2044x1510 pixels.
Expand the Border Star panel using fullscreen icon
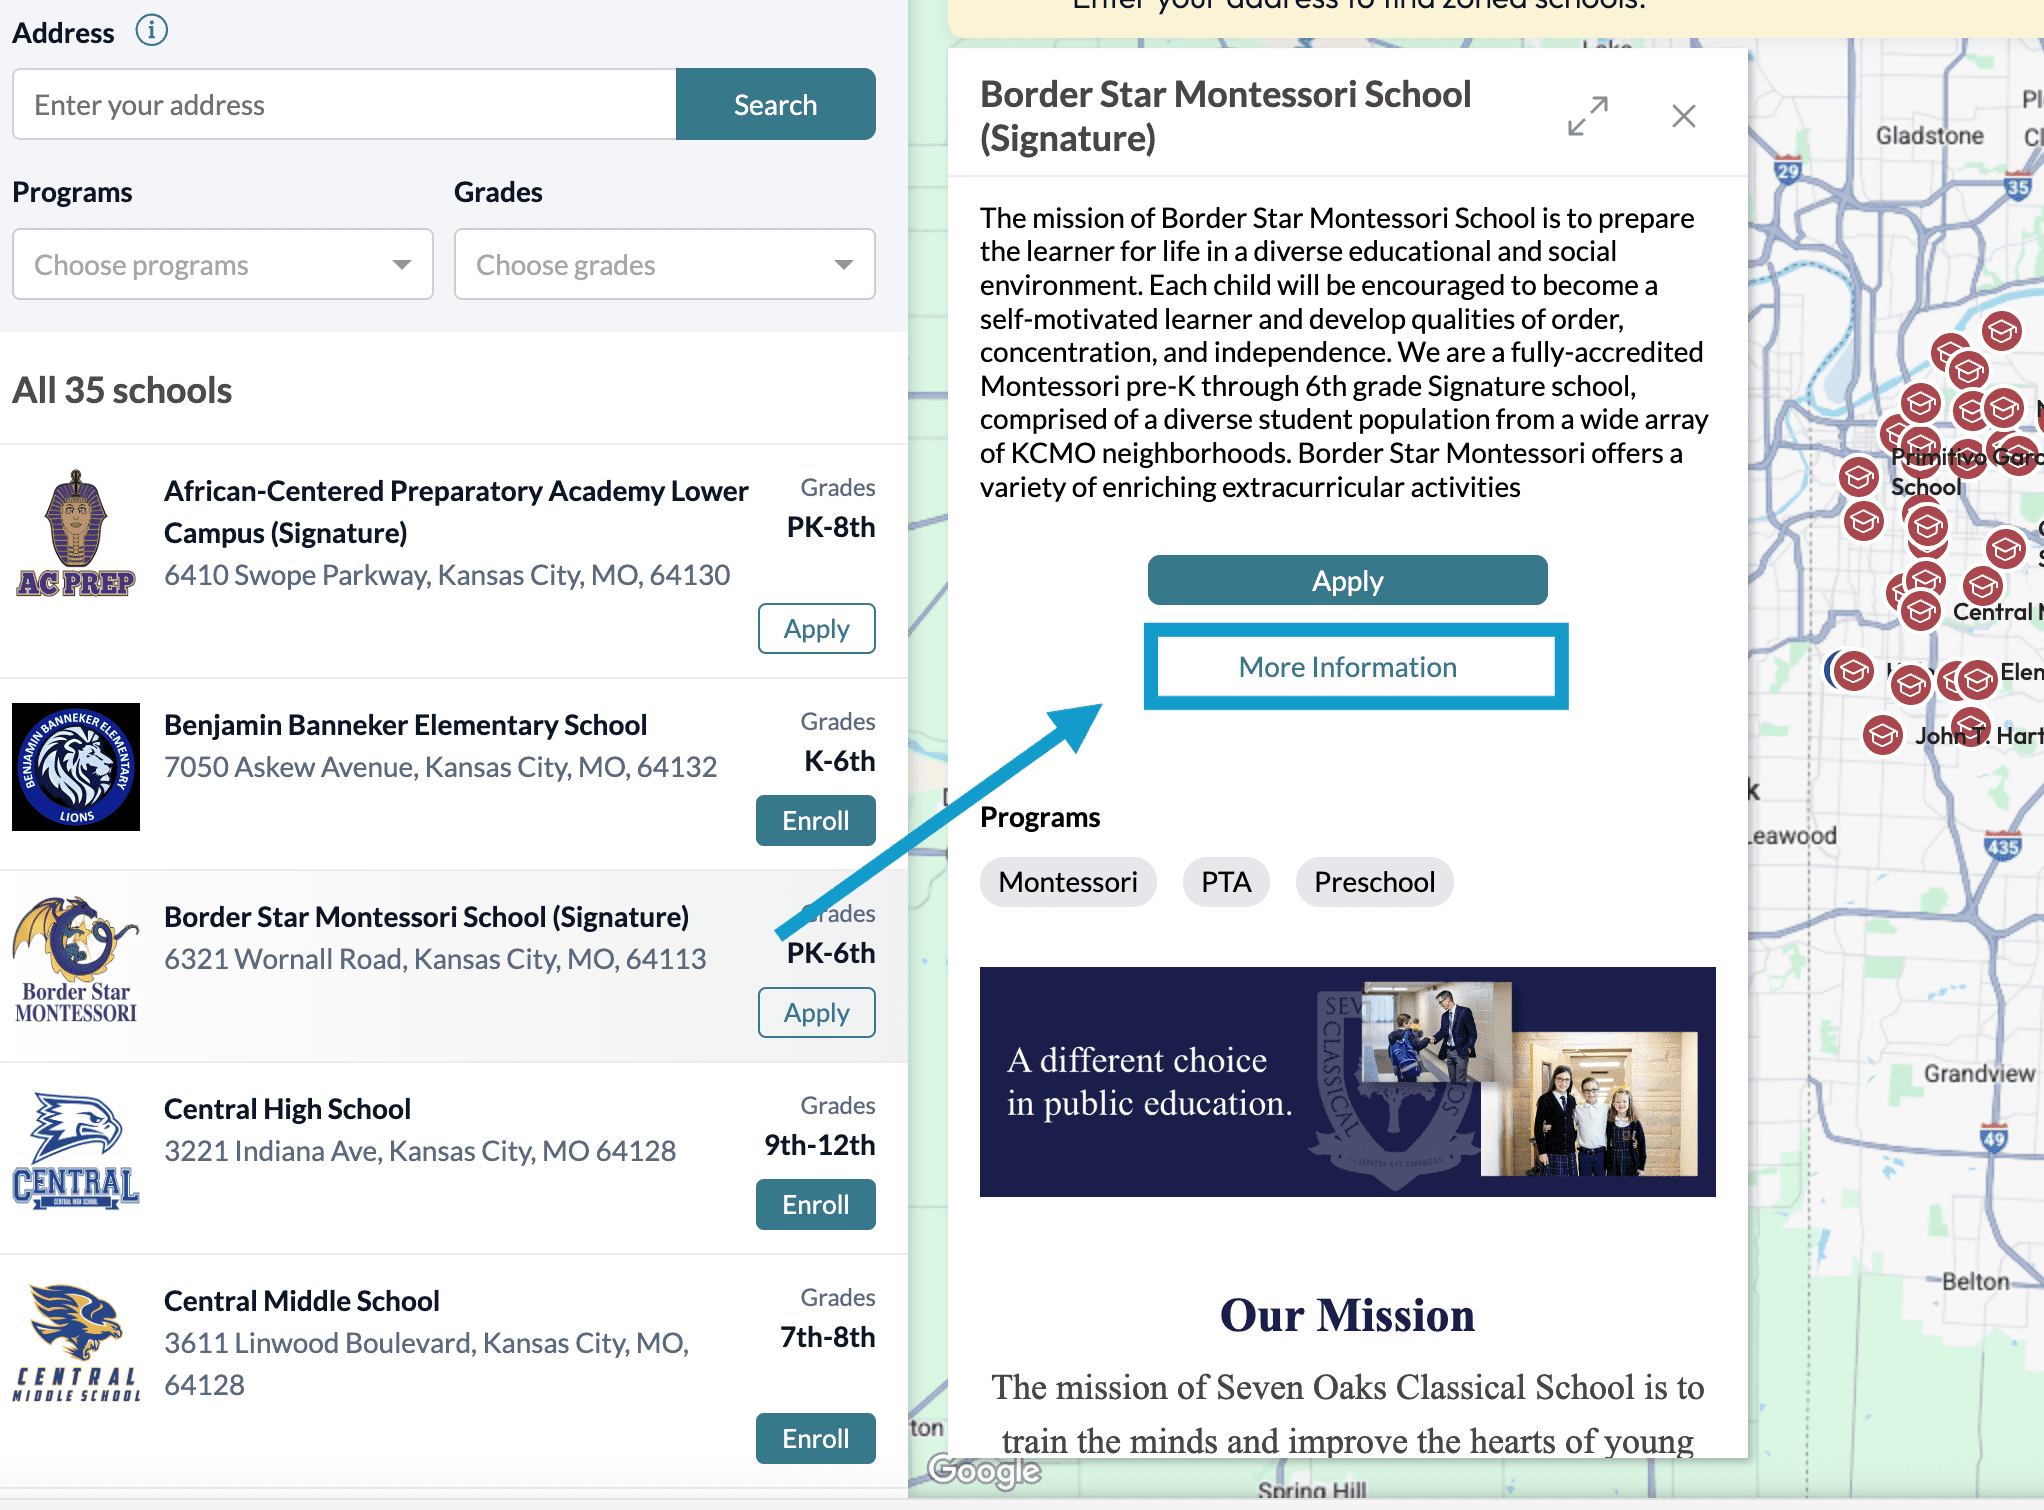tap(1588, 115)
